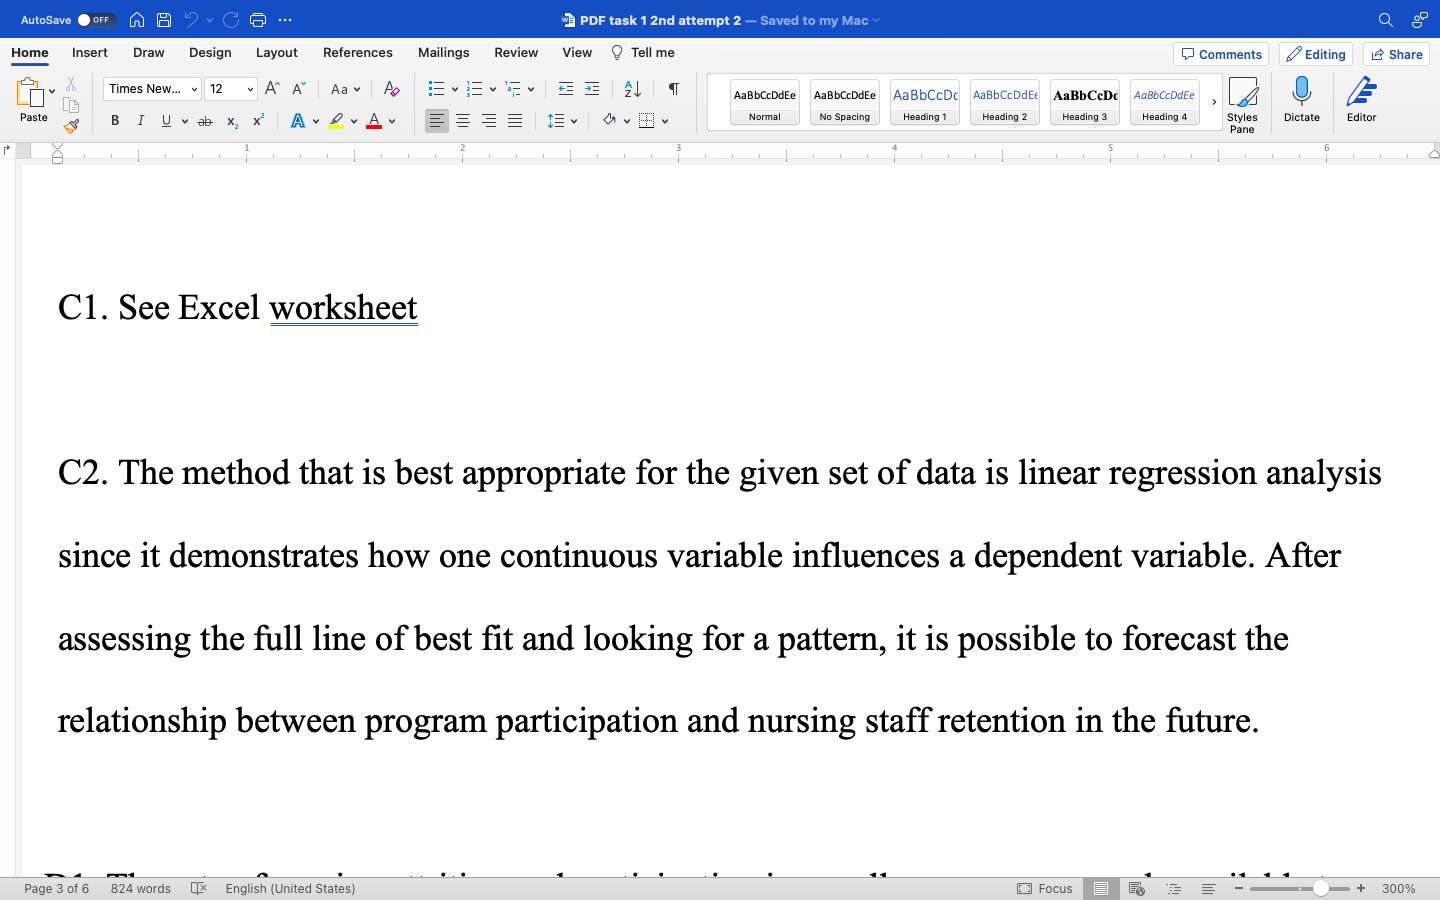Center the paragraph text
The width and height of the screenshot is (1440, 900).
(x=463, y=121)
